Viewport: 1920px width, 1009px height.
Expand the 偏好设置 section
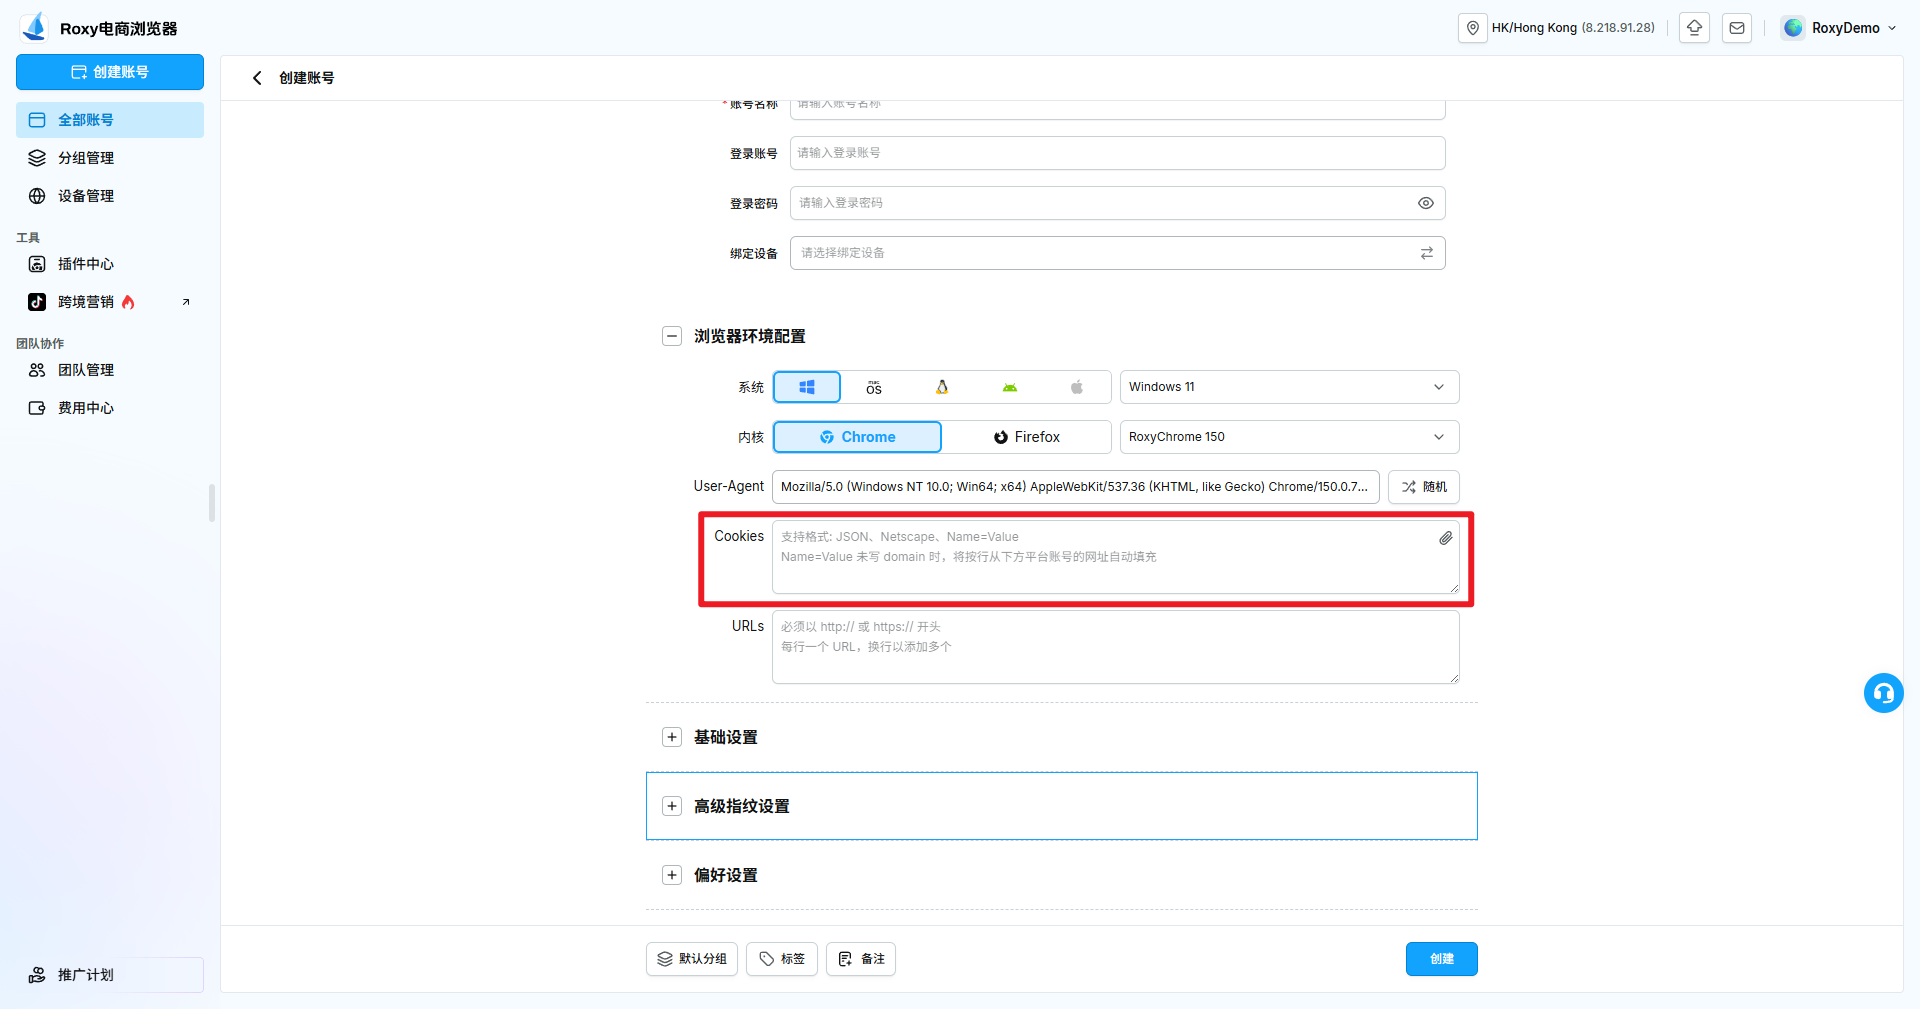point(672,875)
